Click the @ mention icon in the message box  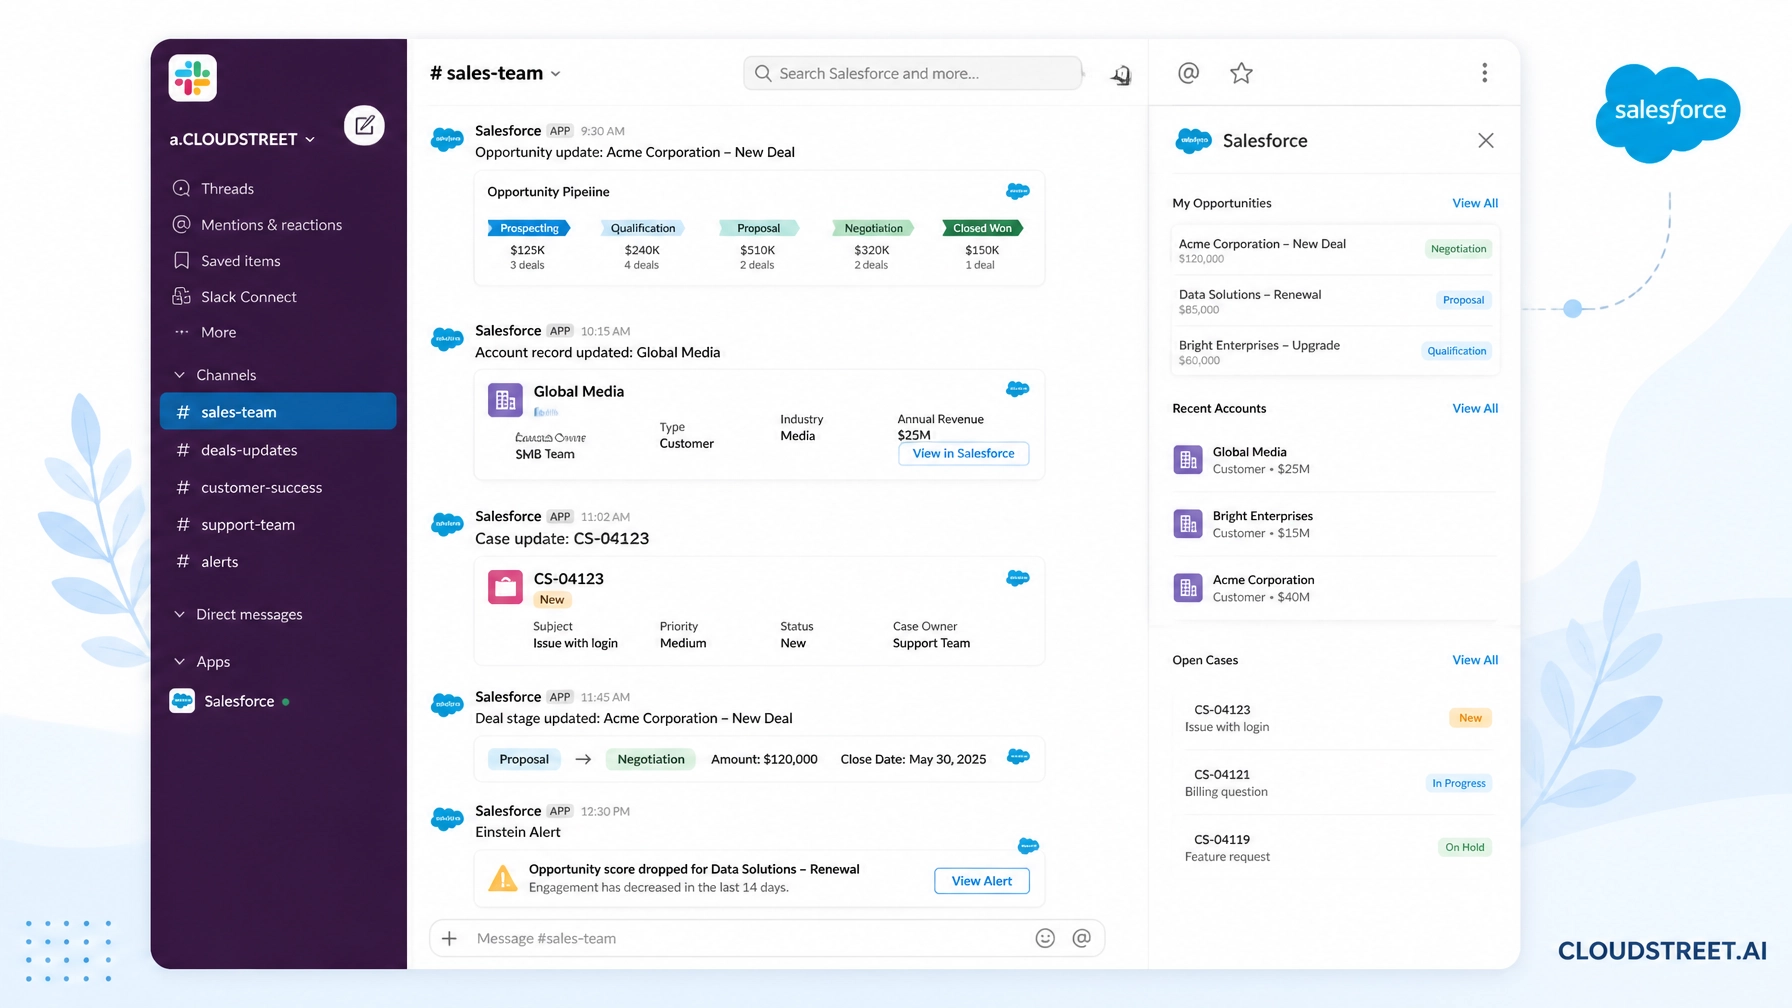1081,938
